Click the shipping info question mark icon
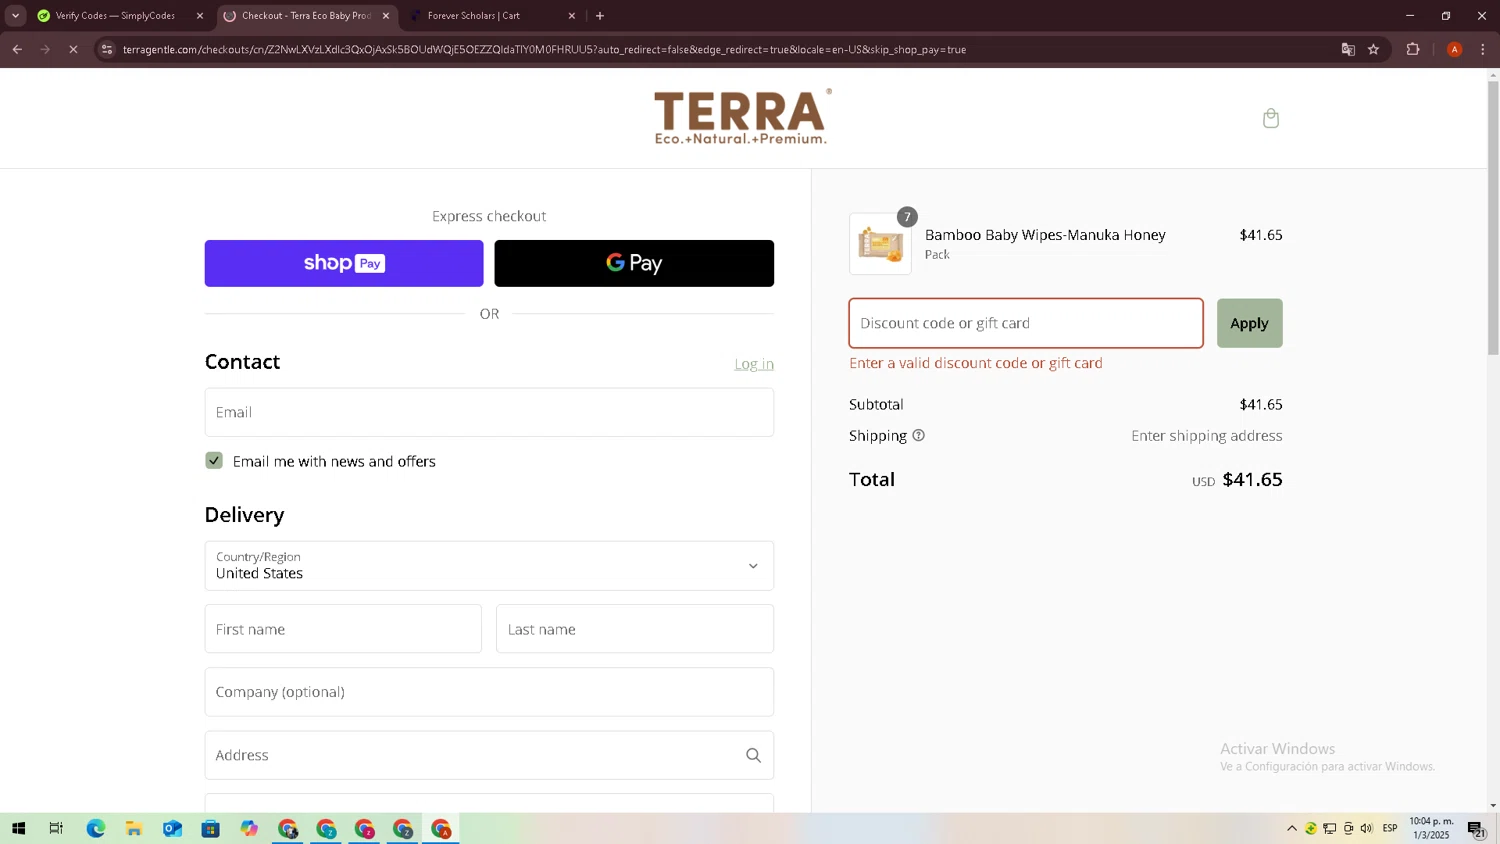 click(x=918, y=435)
